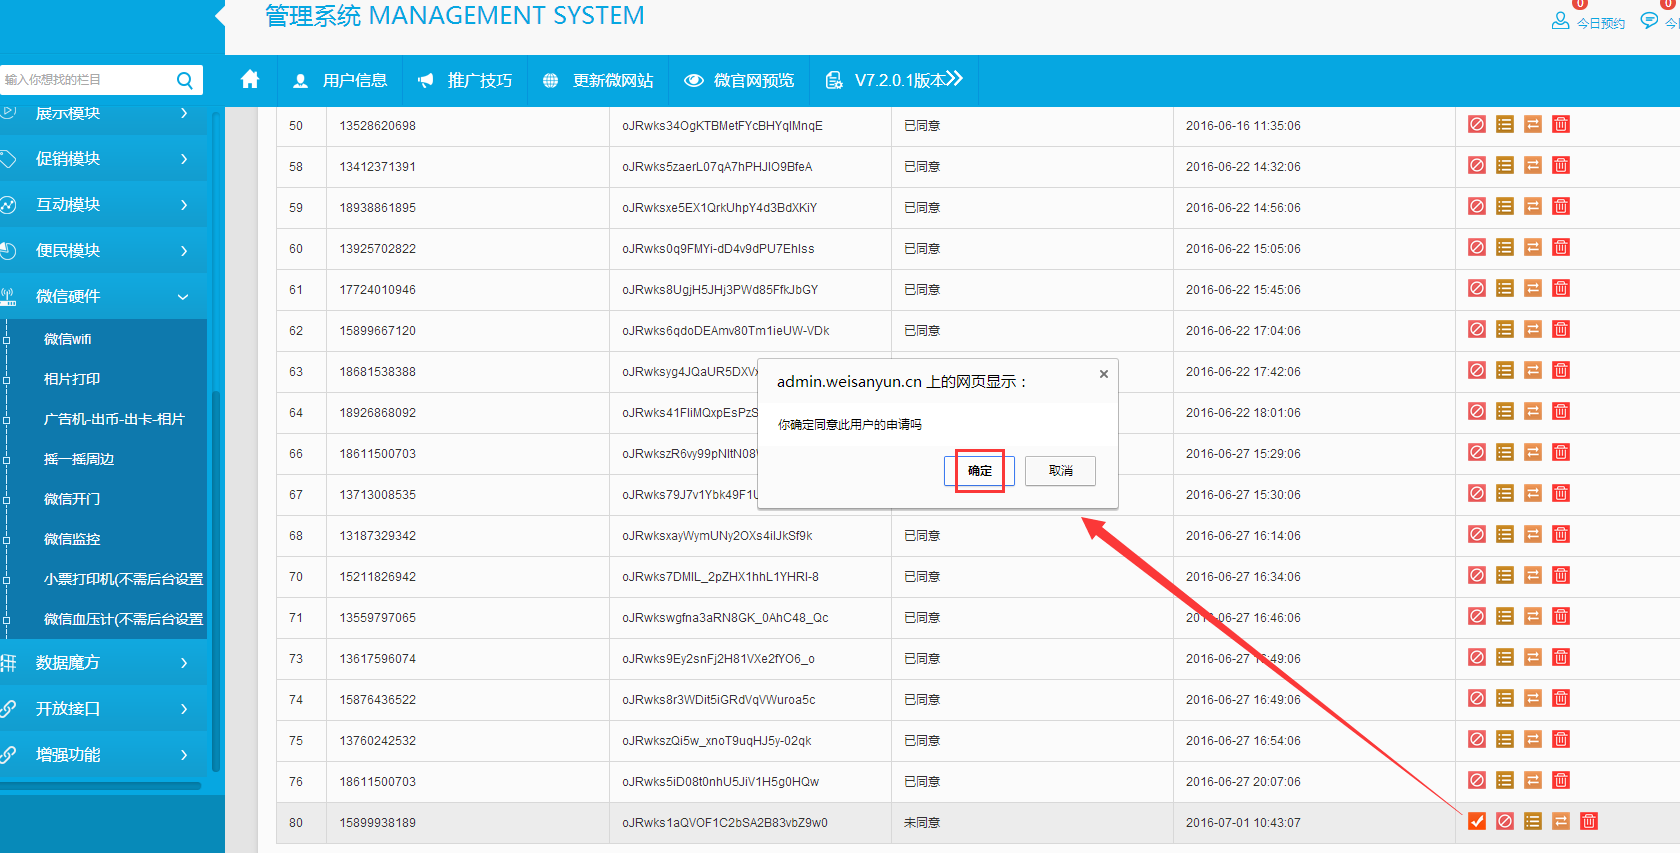The height and width of the screenshot is (853, 1680).
Task: Click timestamp 2016-07-01 10:43:07
Action: tap(1243, 823)
